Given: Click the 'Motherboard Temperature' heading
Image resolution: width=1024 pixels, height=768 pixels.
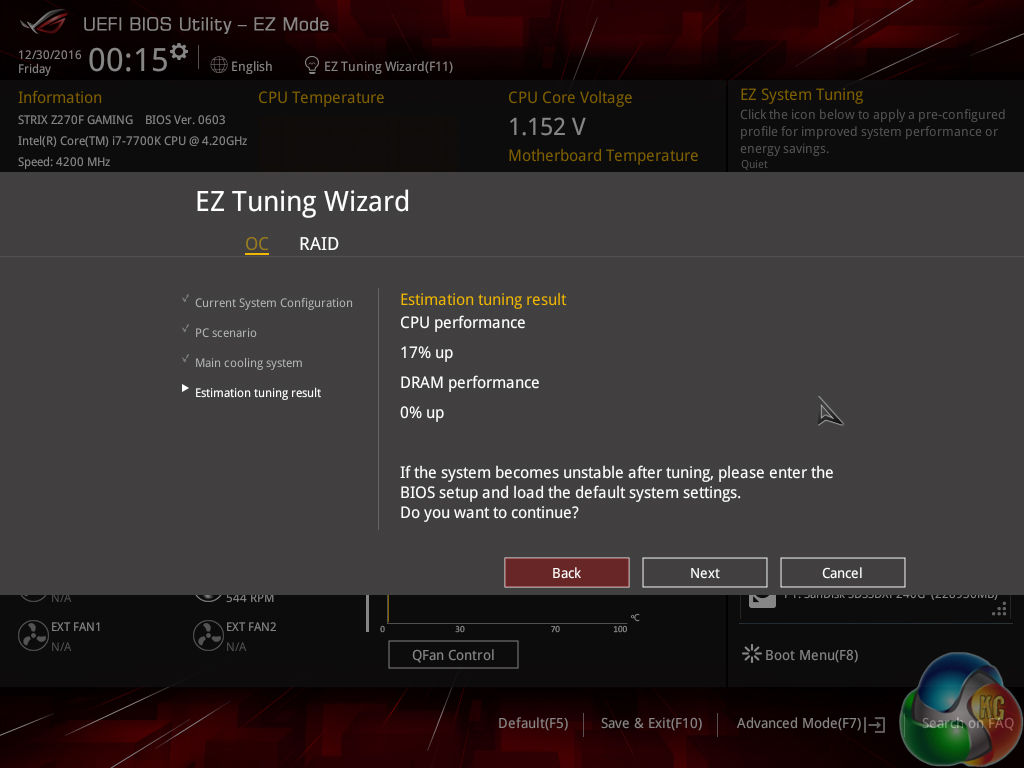Looking at the screenshot, I should pos(603,155).
